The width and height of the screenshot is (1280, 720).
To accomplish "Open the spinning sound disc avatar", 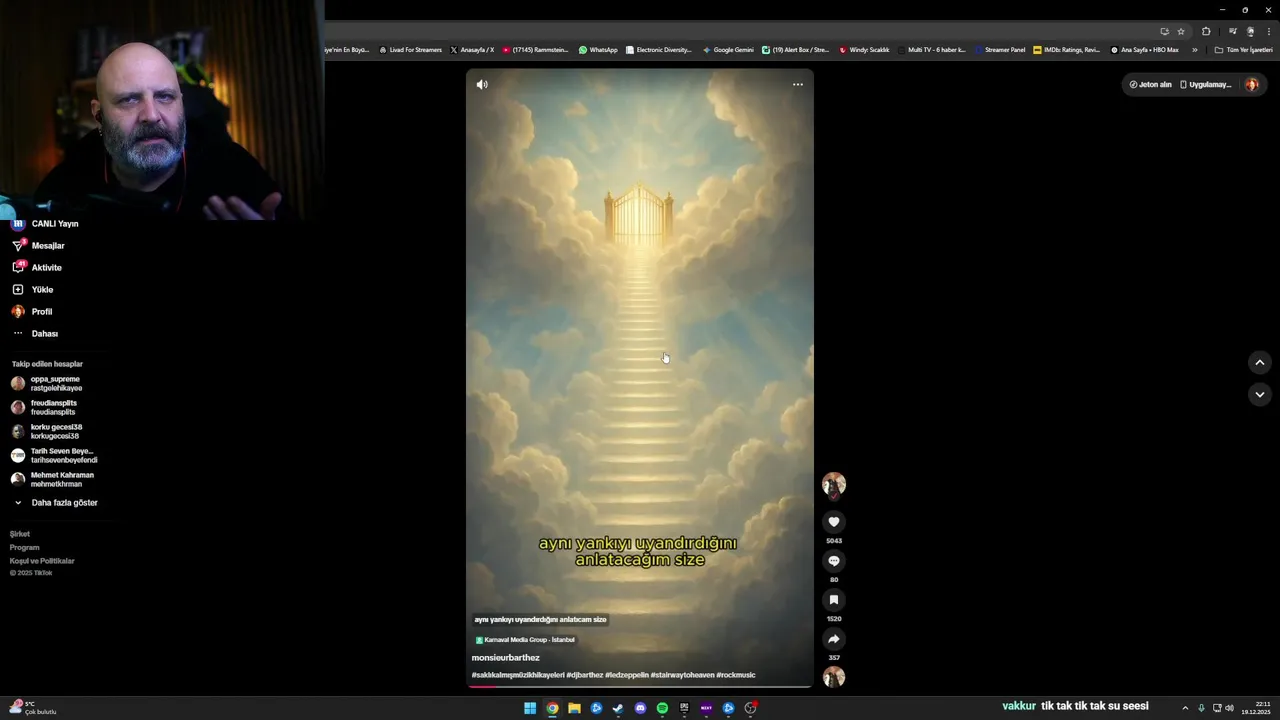I will pyautogui.click(x=834, y=677).
